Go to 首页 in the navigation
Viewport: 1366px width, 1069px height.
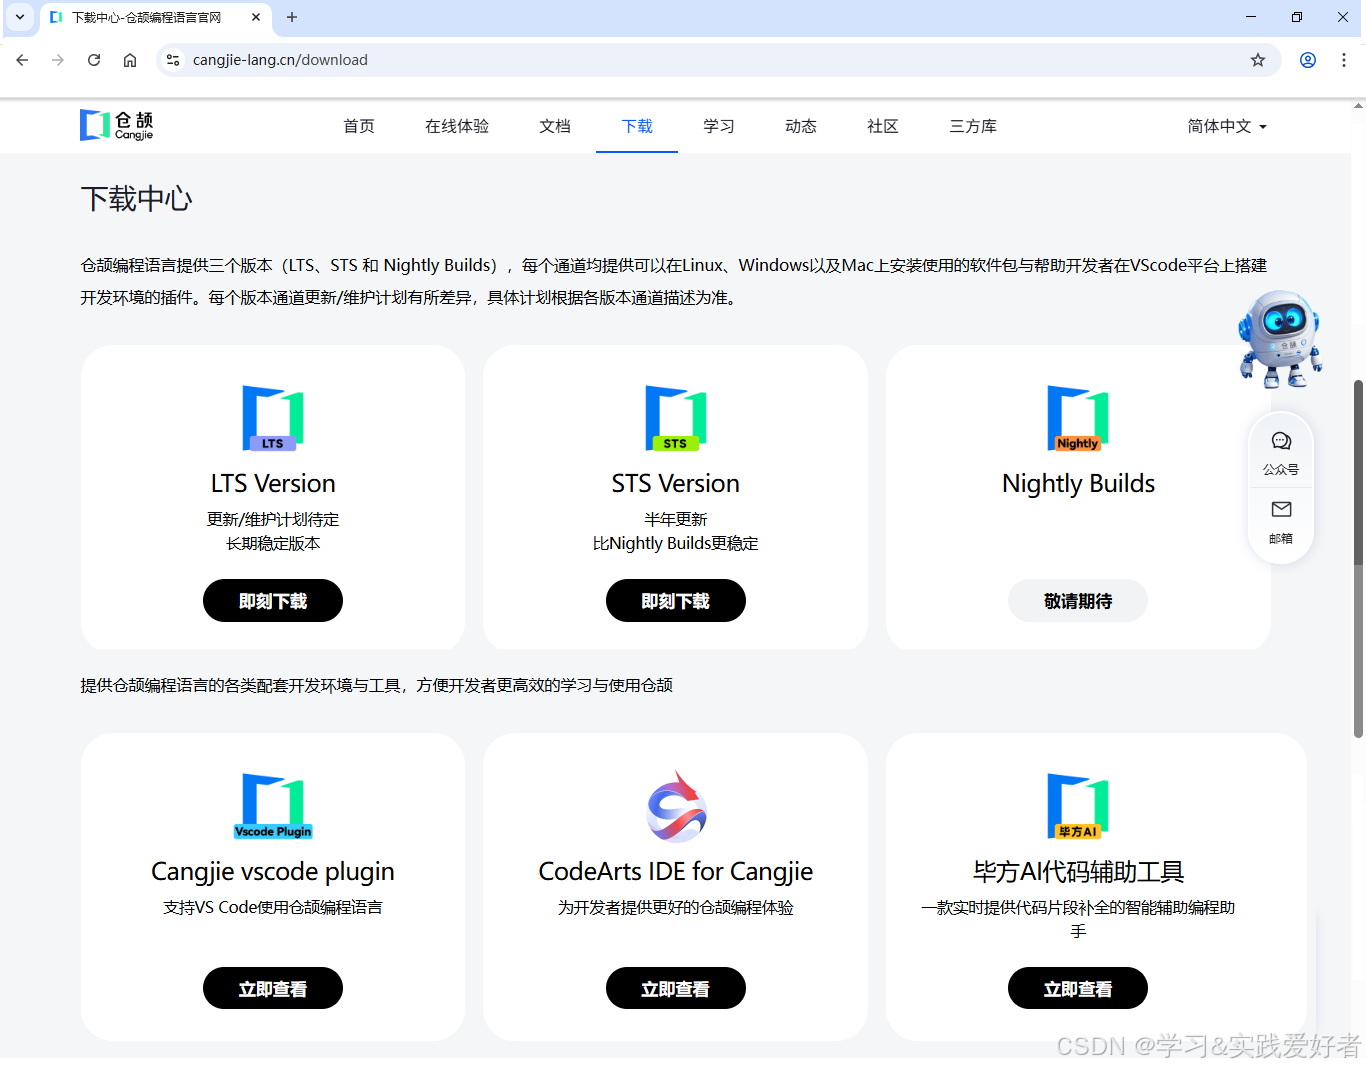click(359, 126)
